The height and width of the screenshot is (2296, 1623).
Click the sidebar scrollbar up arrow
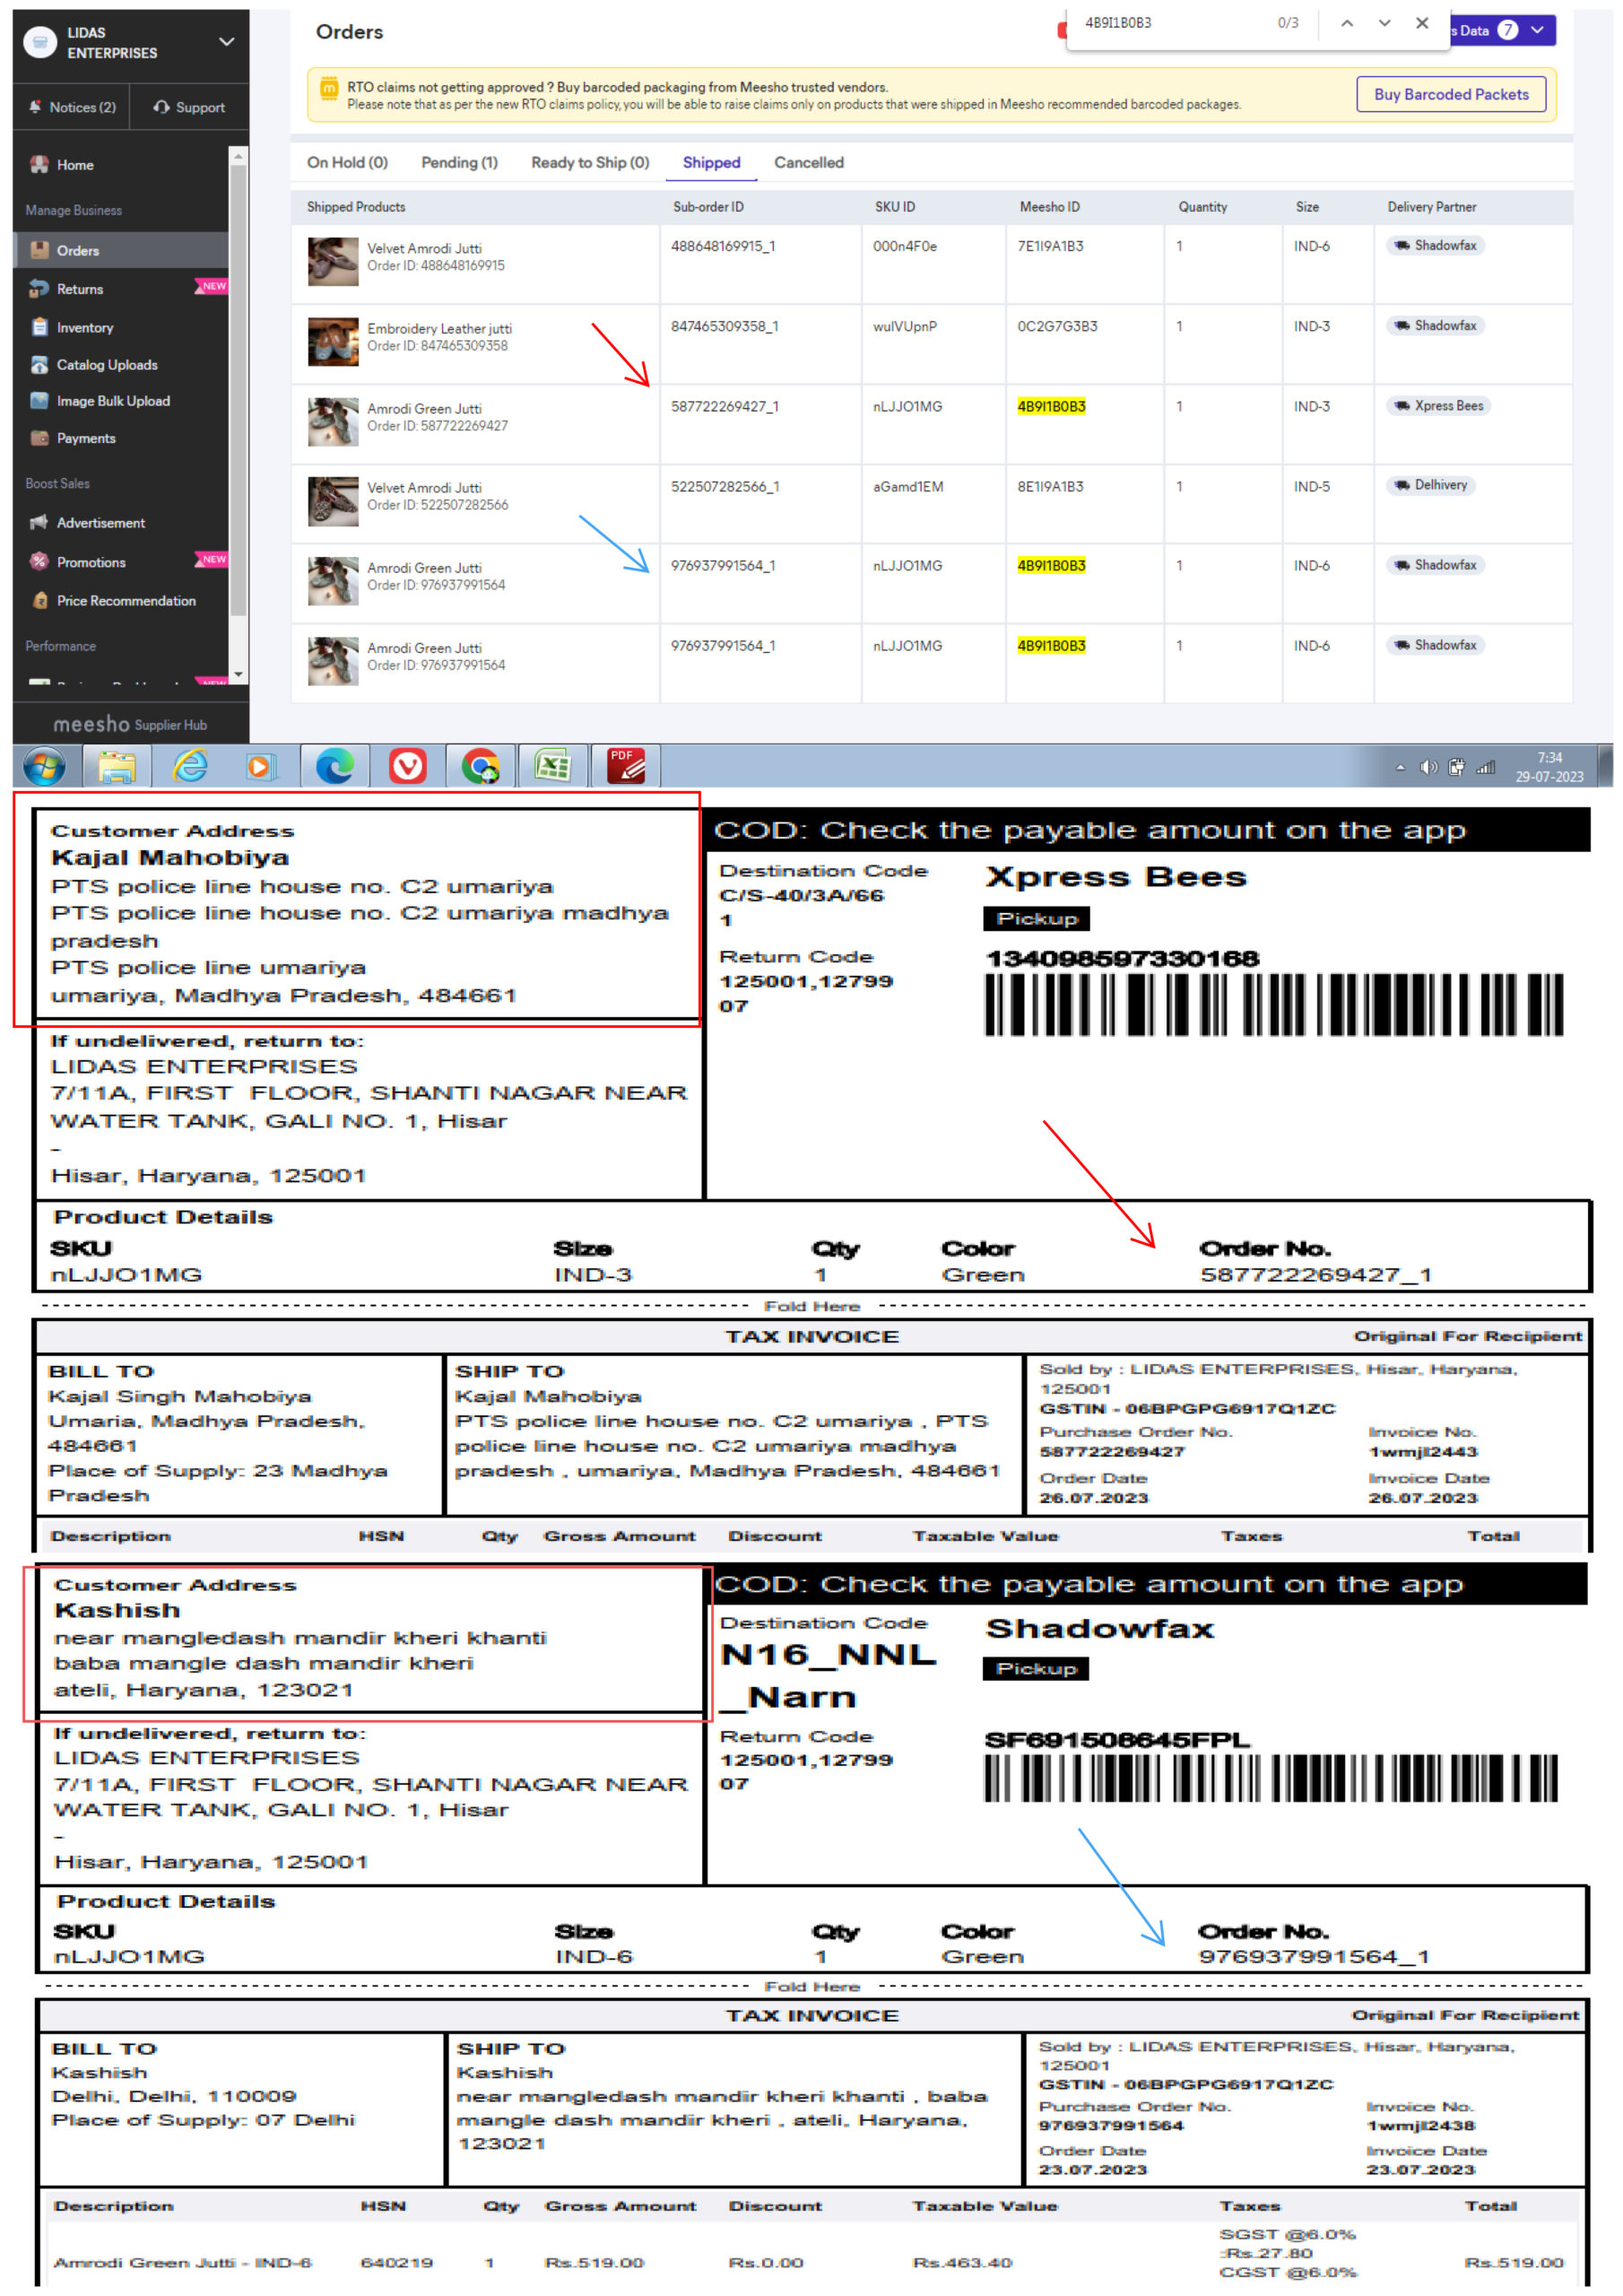[238, 156]
